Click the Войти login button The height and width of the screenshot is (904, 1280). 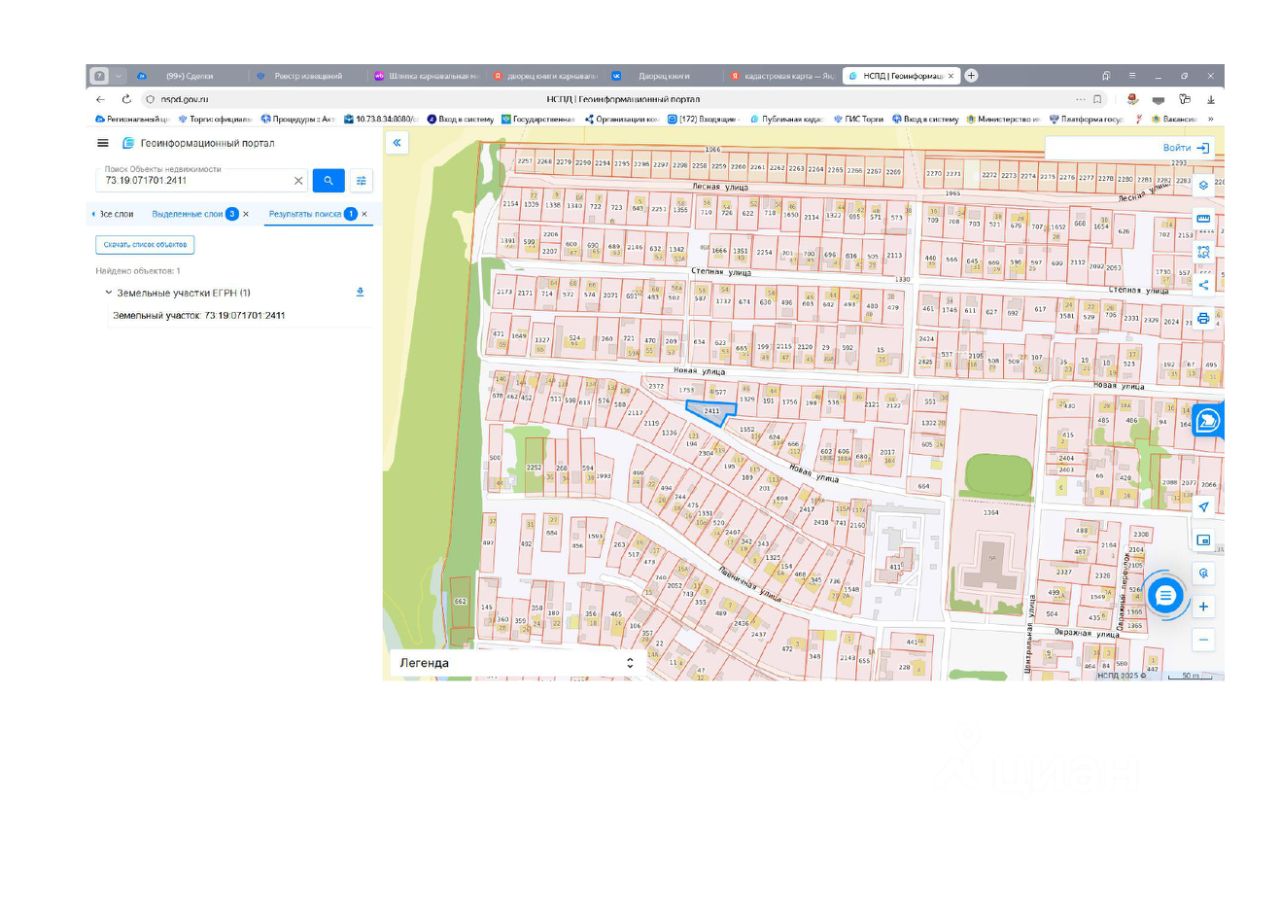click(x=1186, y=148)
